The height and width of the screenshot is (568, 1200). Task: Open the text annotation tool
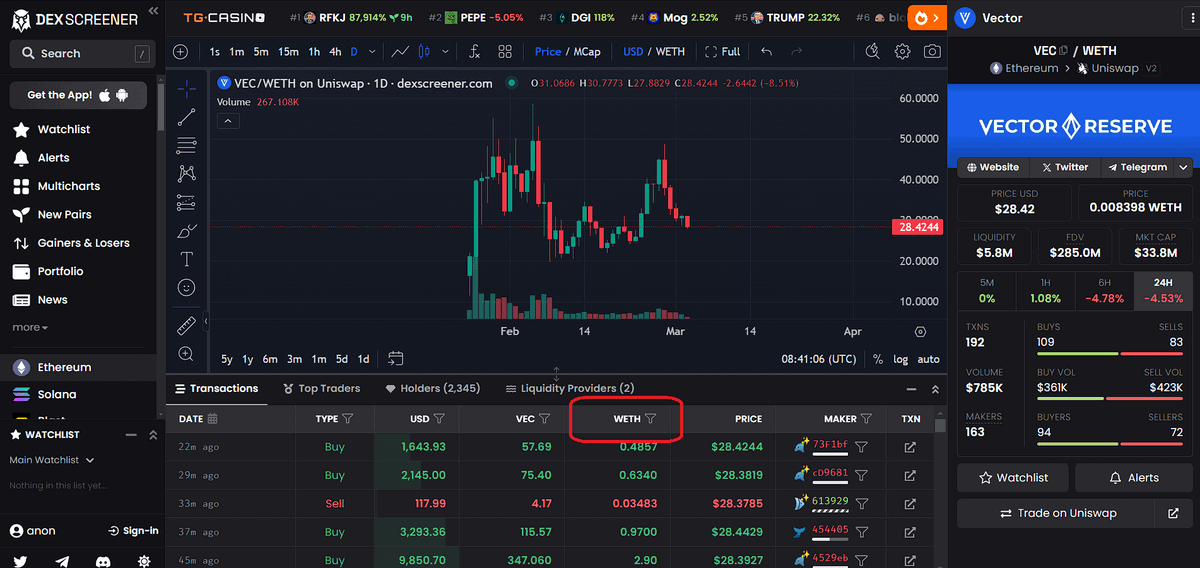pyautogui.click(x=186, y=259)
